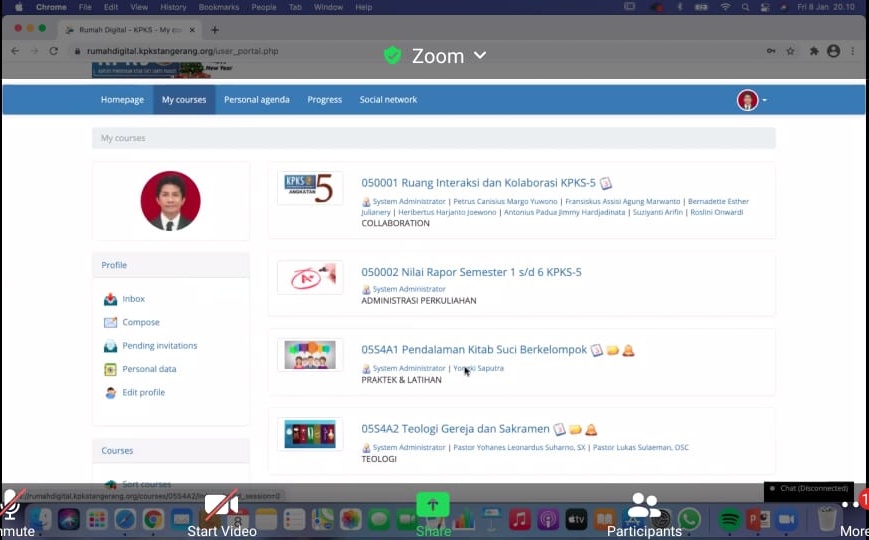Open course 05S4A1 Pendalaman Kitab Suci Berkelompok
Image resolution: width=869 pixels, height=540 pixels.
tap(474, 350)
